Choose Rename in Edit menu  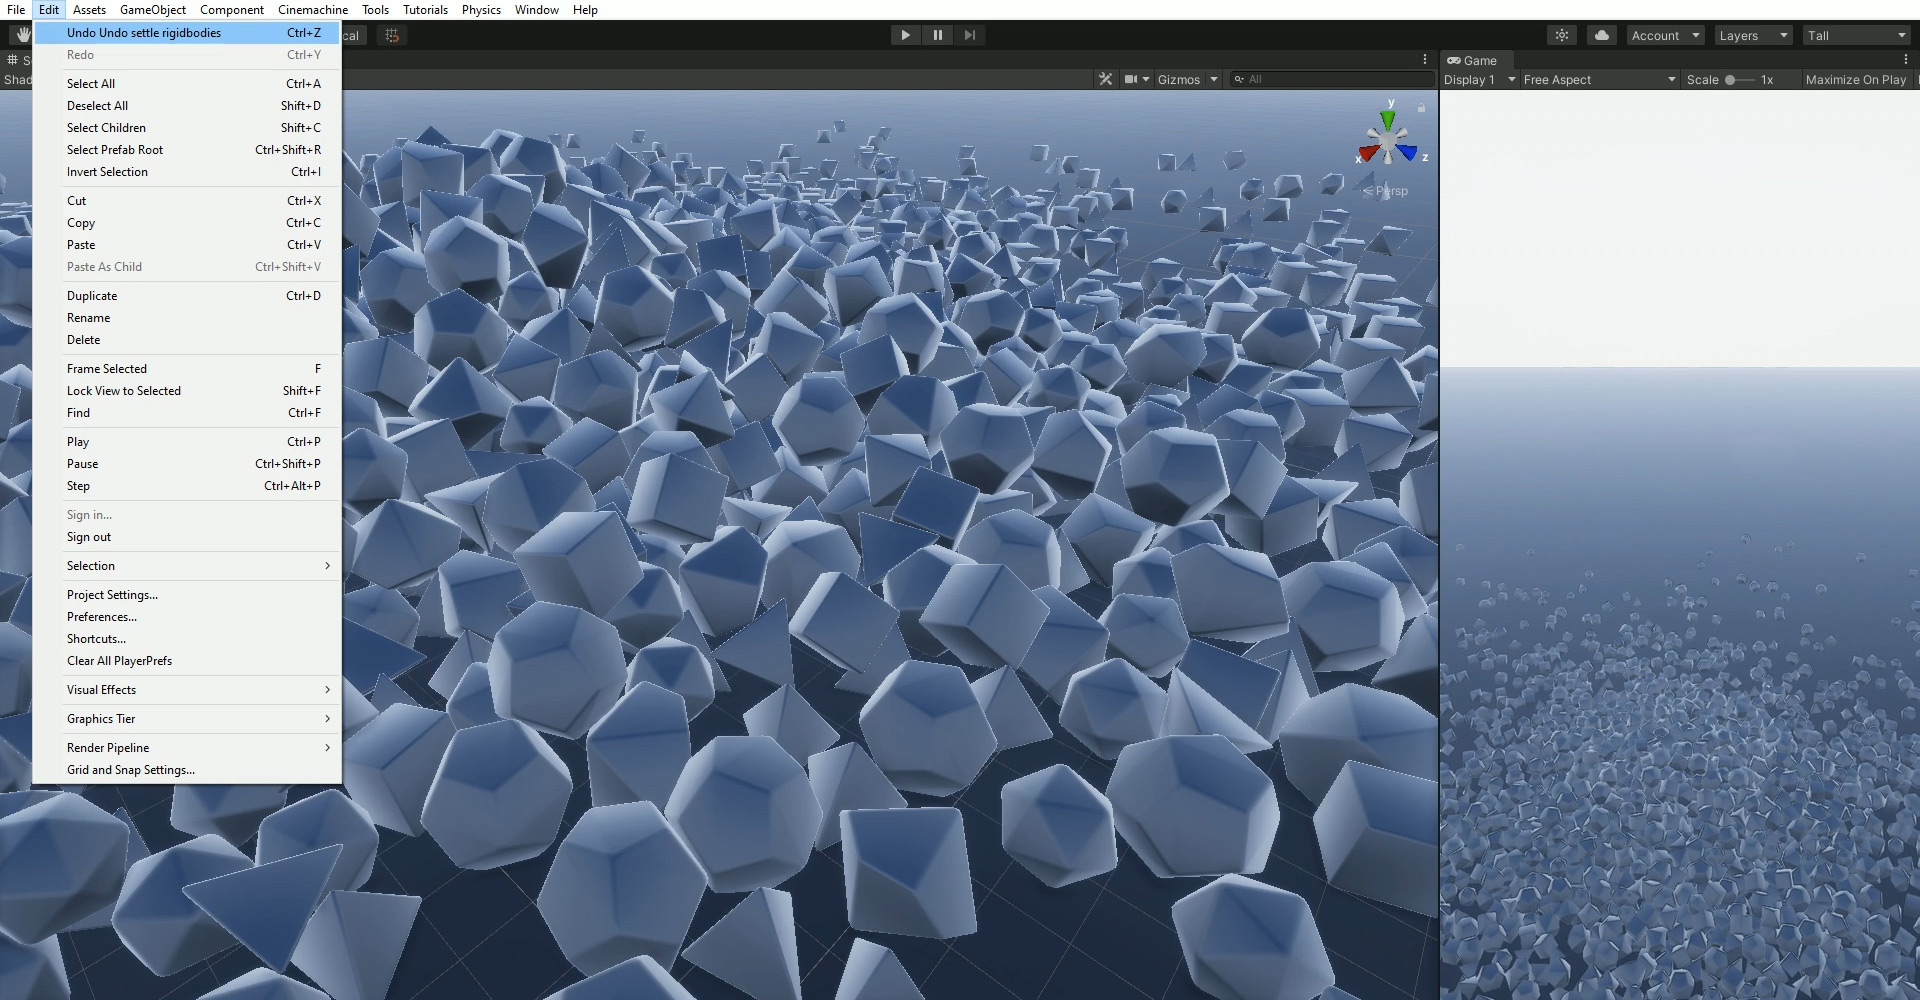187,318
